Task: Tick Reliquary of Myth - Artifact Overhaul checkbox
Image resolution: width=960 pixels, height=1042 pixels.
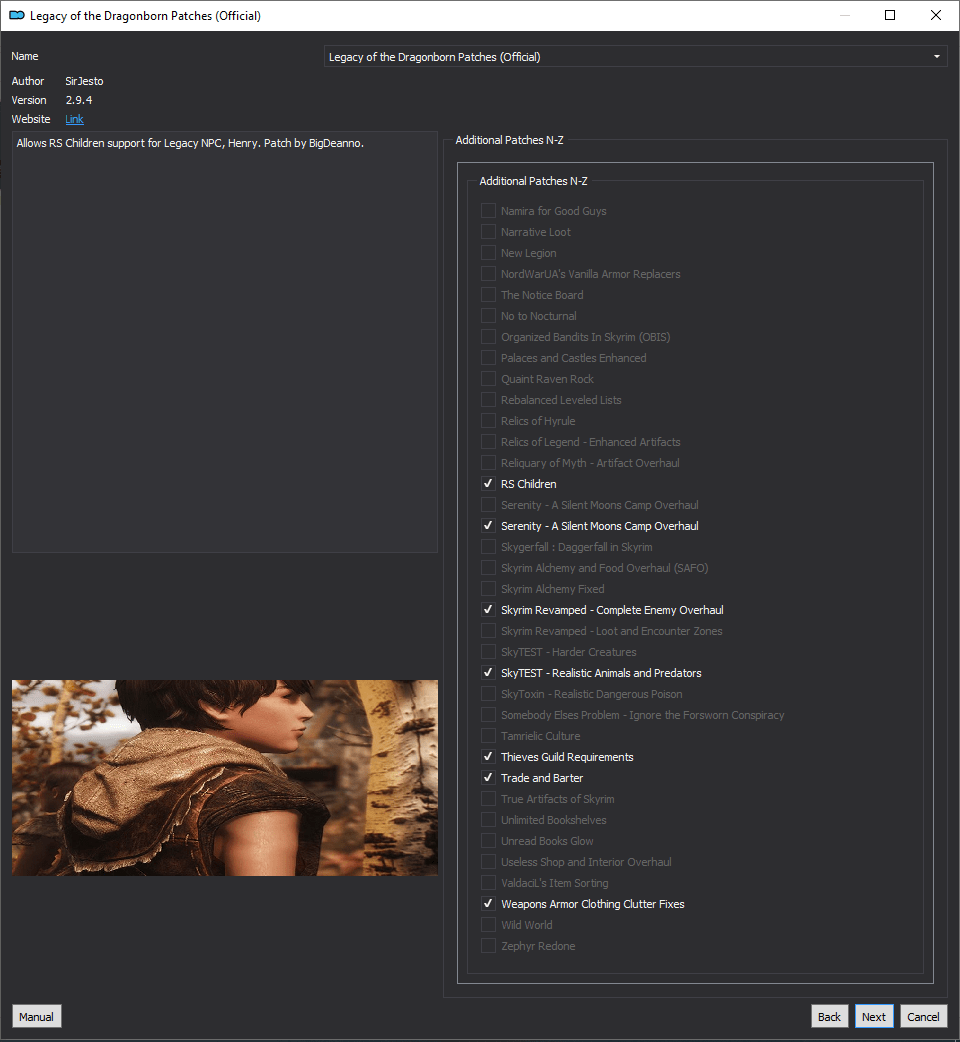Action: [x=488, y=463]
